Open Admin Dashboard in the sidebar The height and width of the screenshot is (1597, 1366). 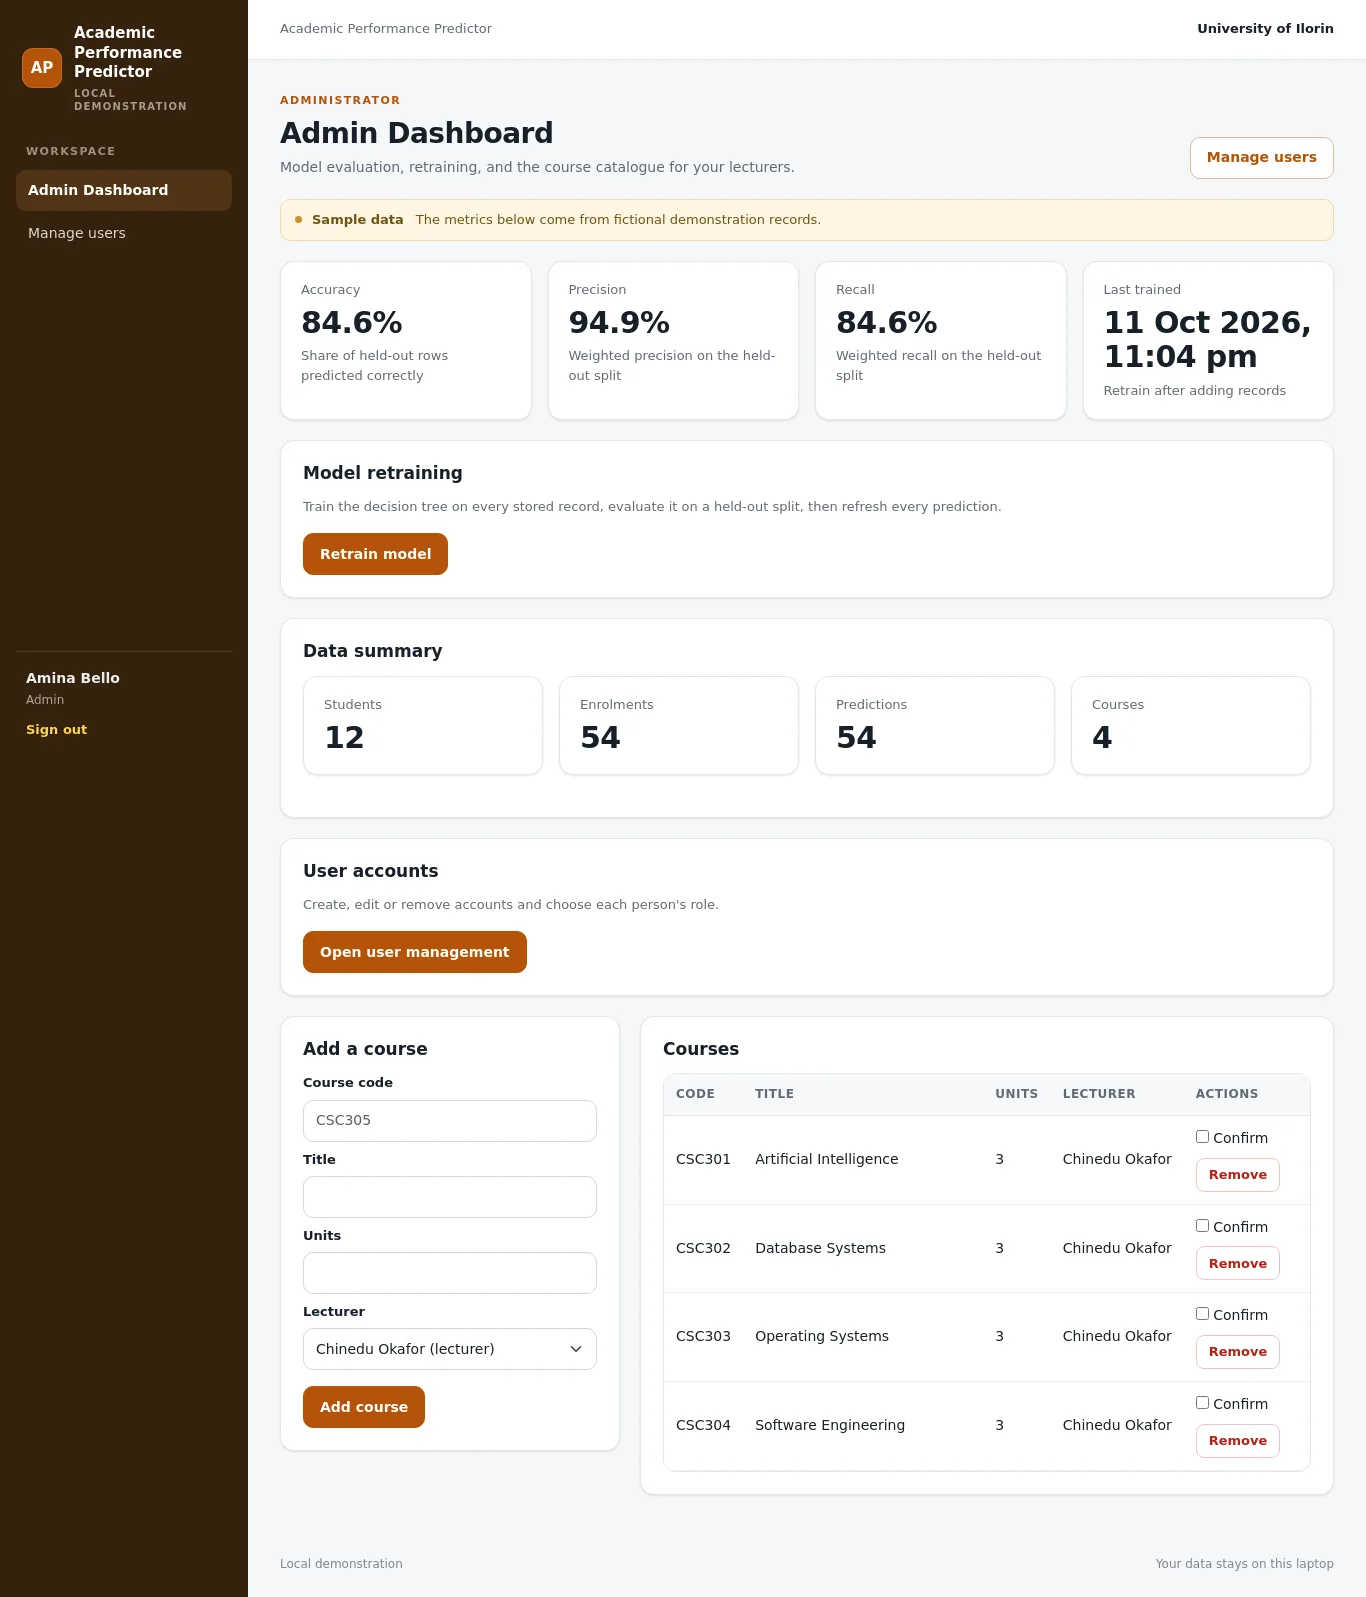click(x=124, y=190)
